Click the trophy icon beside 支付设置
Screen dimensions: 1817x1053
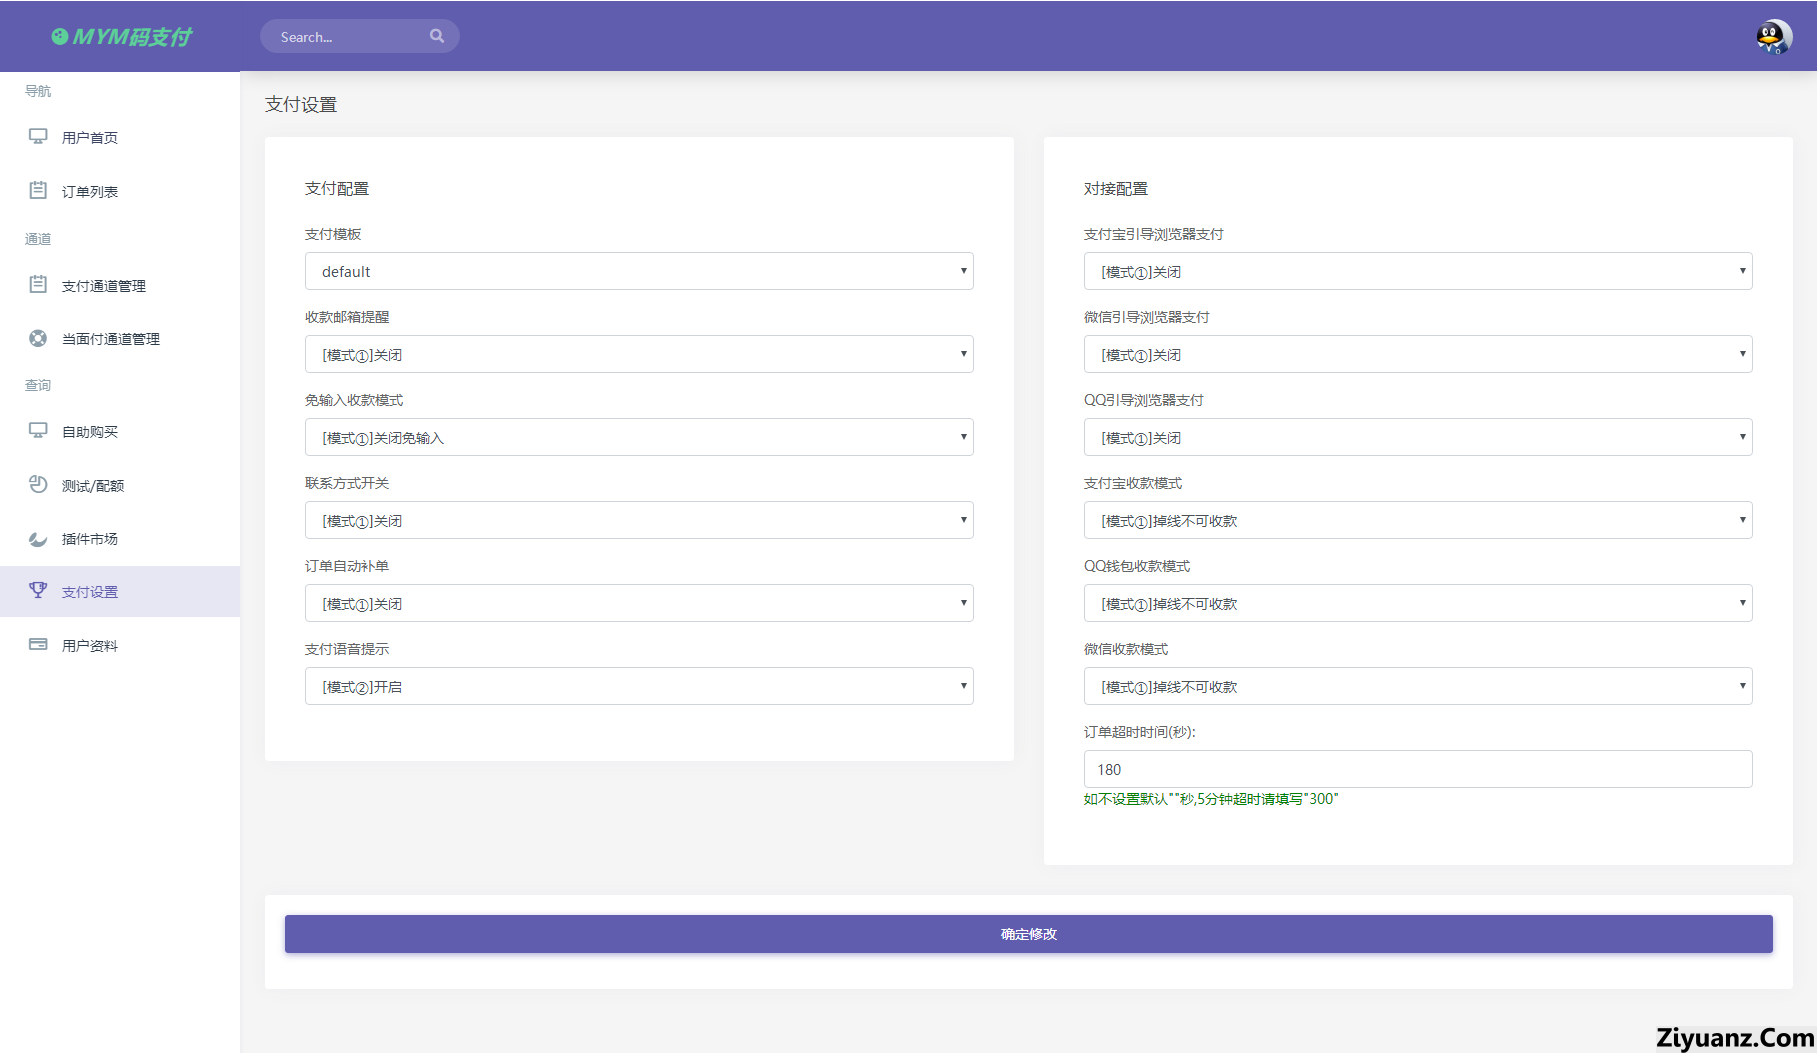(38, 591)
